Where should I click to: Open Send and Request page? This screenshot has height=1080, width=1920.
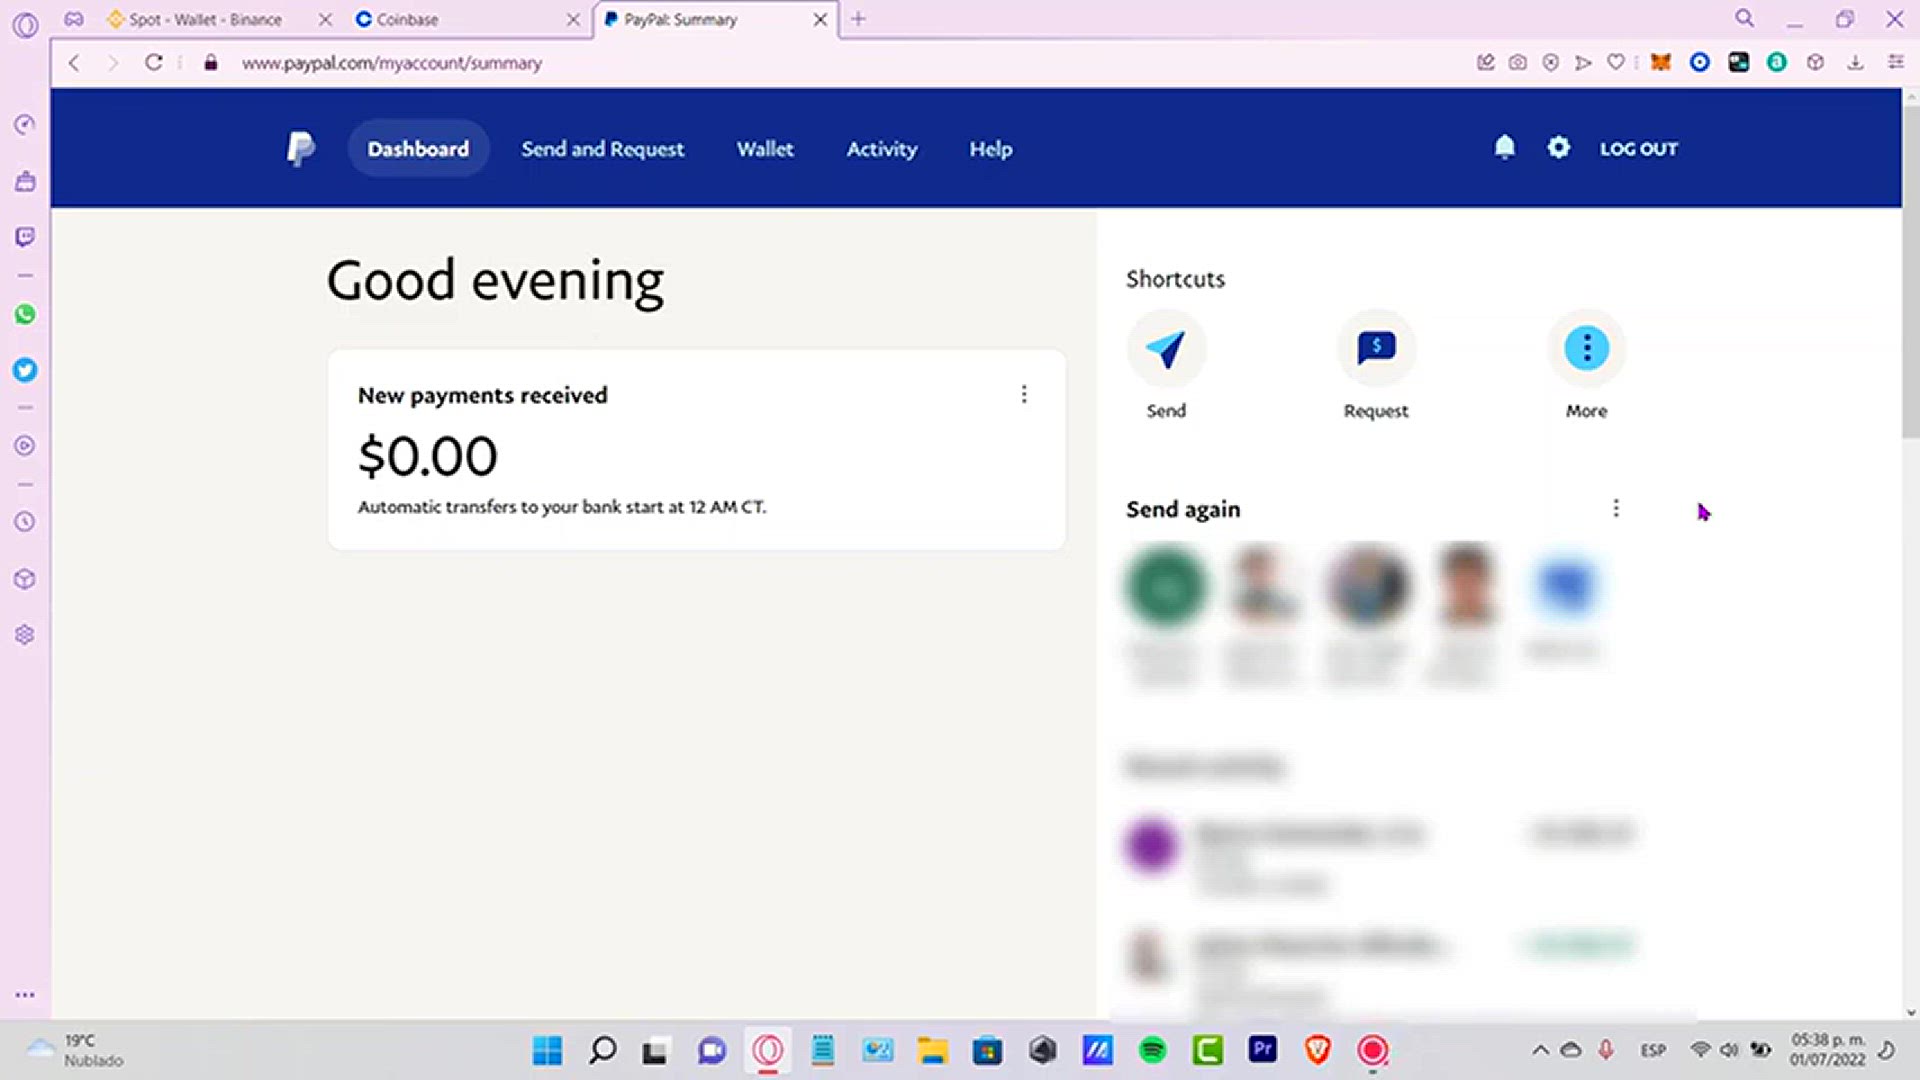[602, 149]
